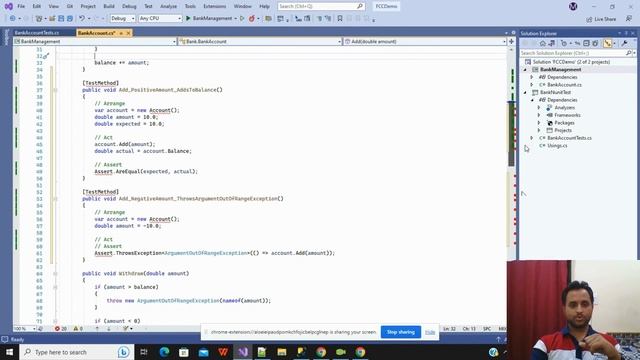Click the Save All icon
This screenshot has height=360, width=640.
click(70, 18)
